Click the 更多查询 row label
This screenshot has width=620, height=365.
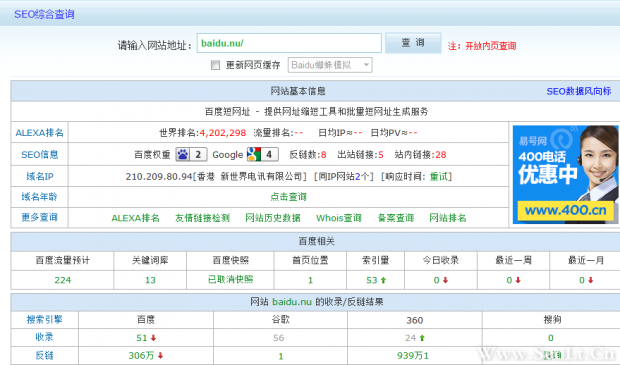[x=40, y=217]
